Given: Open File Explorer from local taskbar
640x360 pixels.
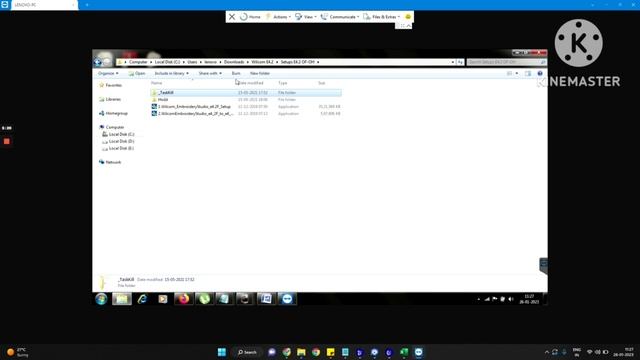Looking at the screenshot, I should [301, 352].
